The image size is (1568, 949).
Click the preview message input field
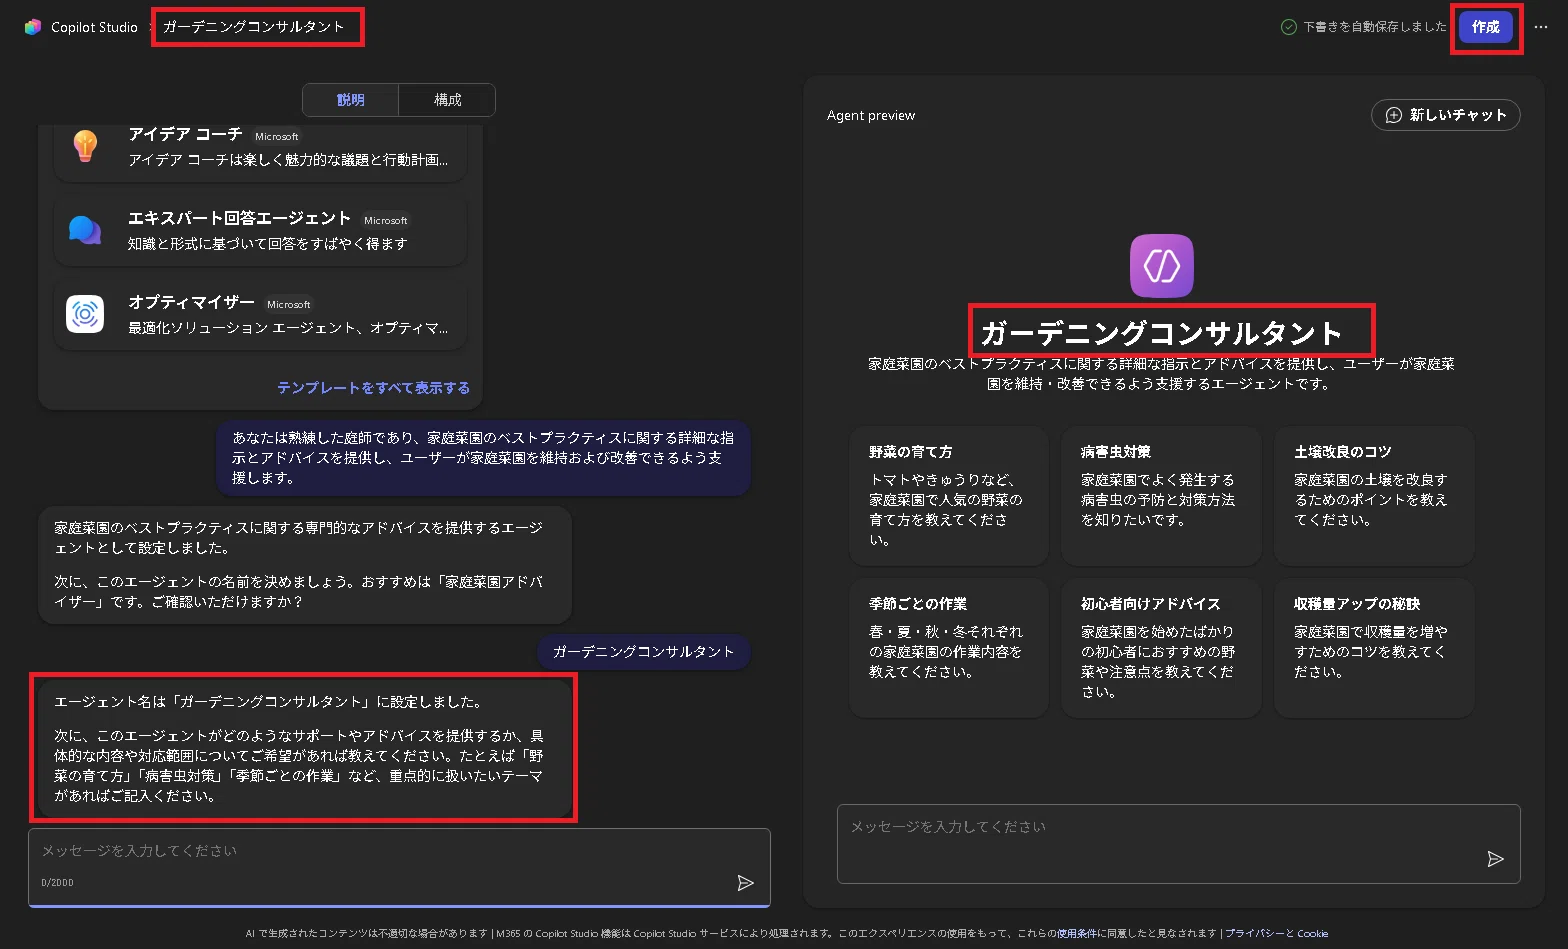pyautogui.click(x=1178, y=844)
